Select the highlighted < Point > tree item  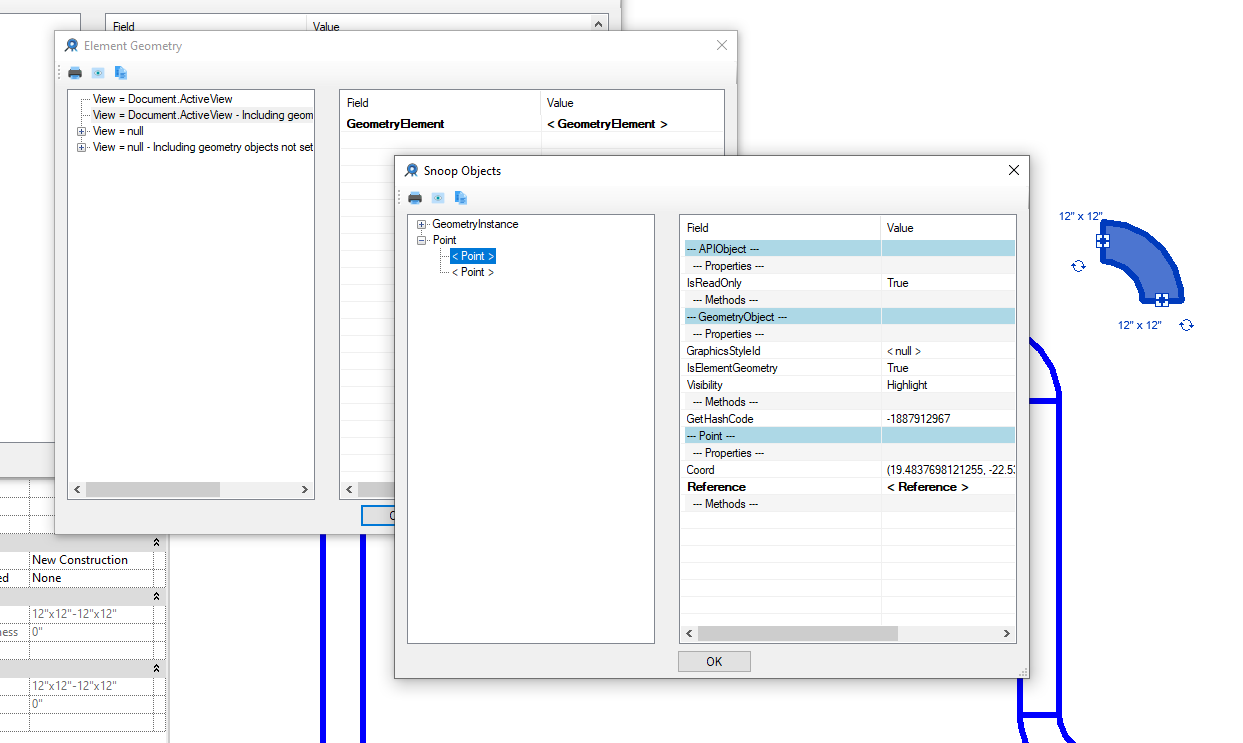(x=470, y=255)
